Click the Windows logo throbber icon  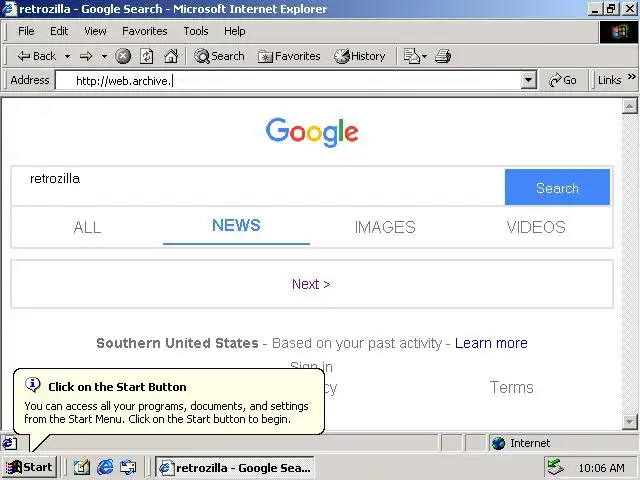619,32
